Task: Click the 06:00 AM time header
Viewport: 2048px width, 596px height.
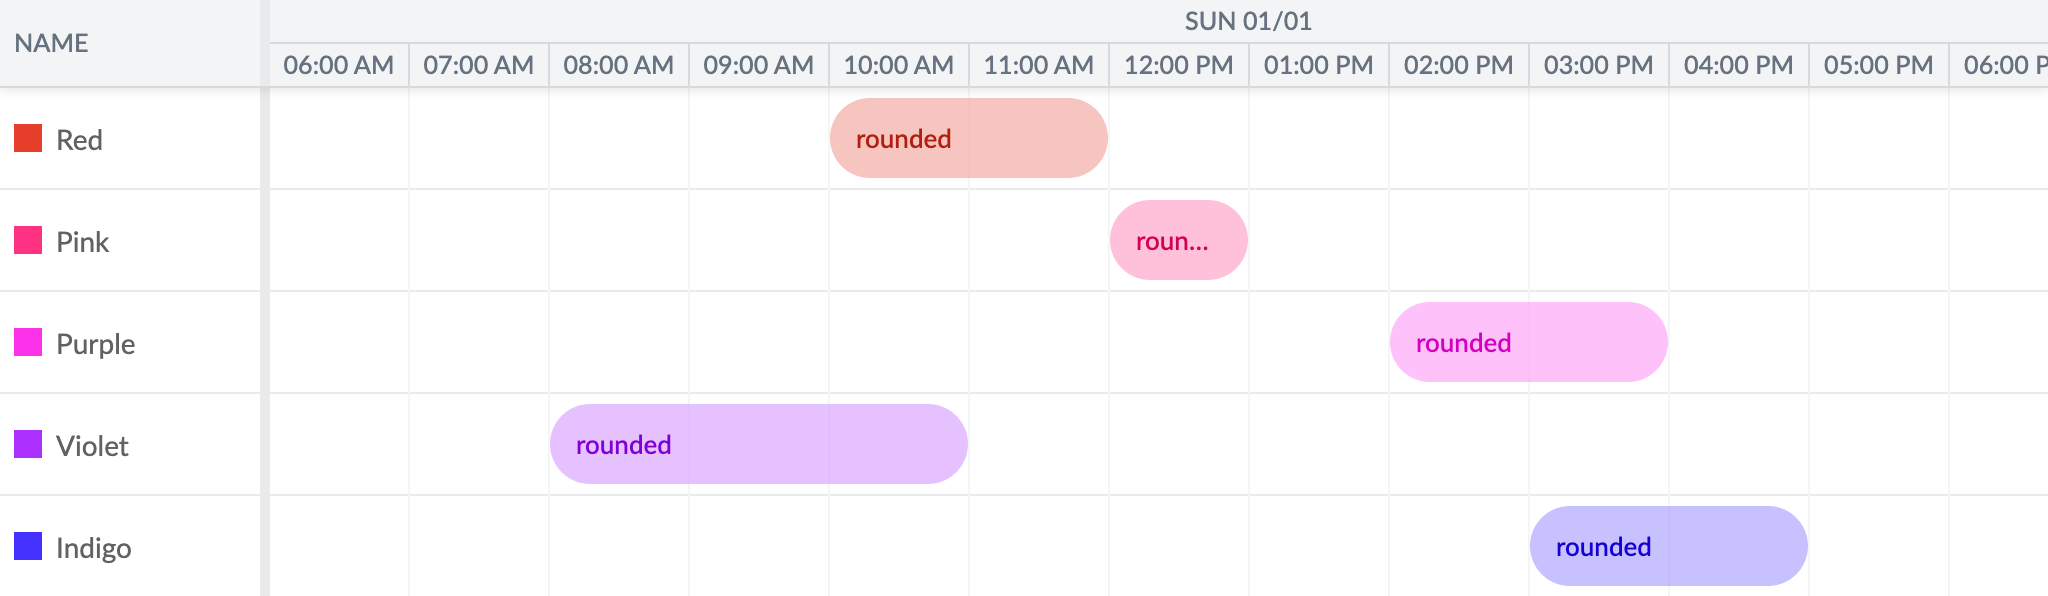Action: click(x=337, y=64)
